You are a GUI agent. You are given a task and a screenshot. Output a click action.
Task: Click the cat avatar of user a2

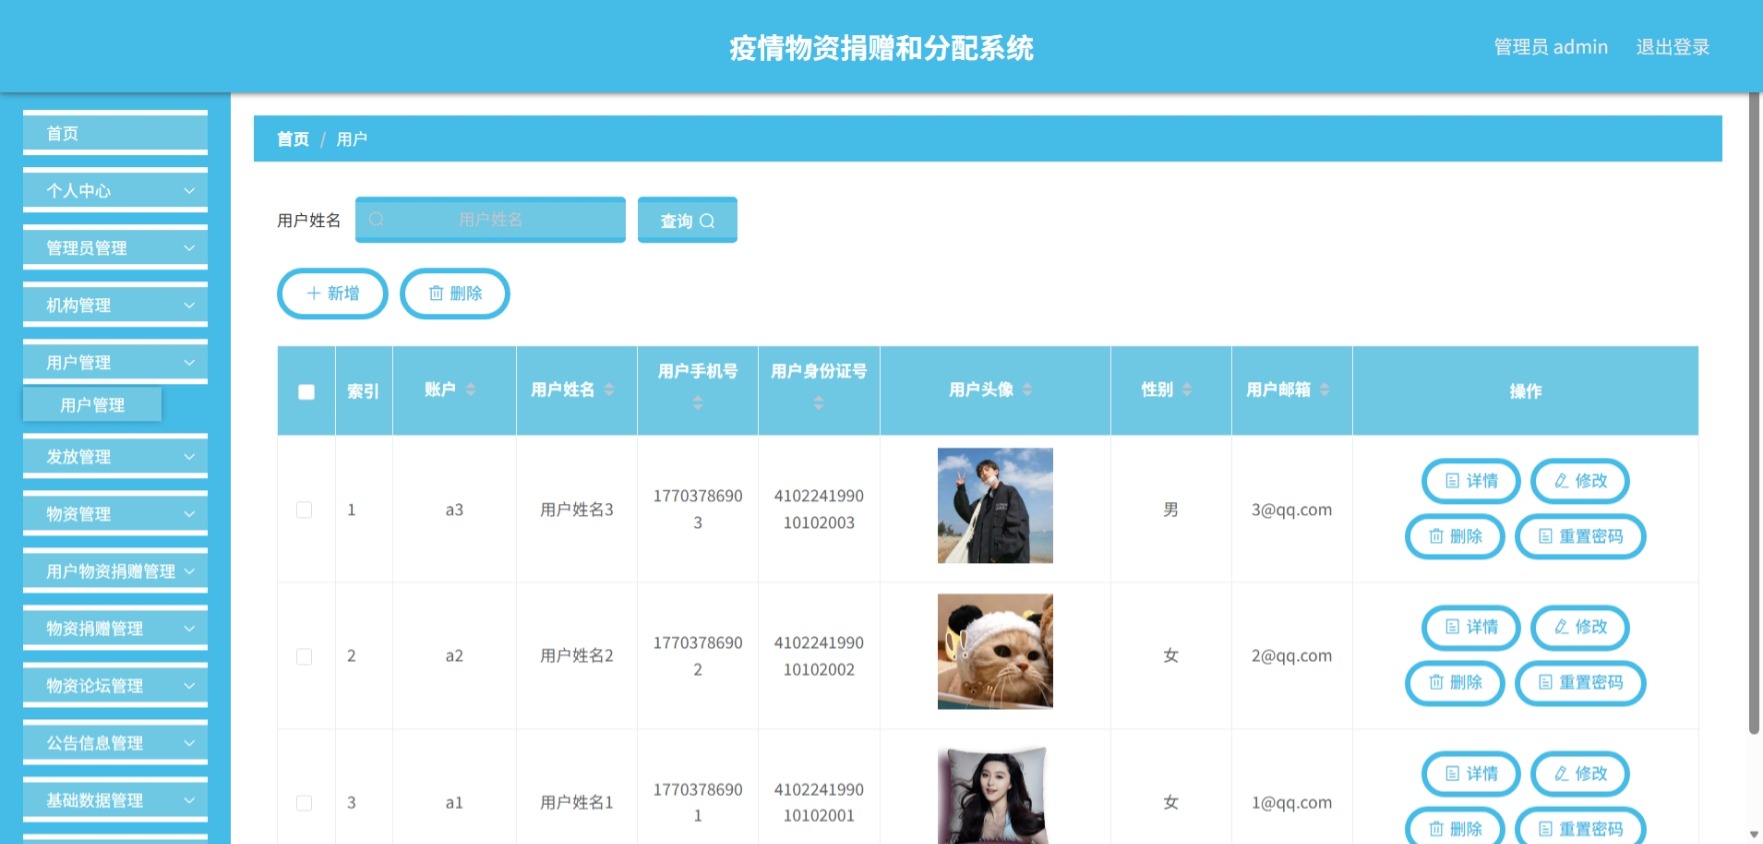pos(995,652)
